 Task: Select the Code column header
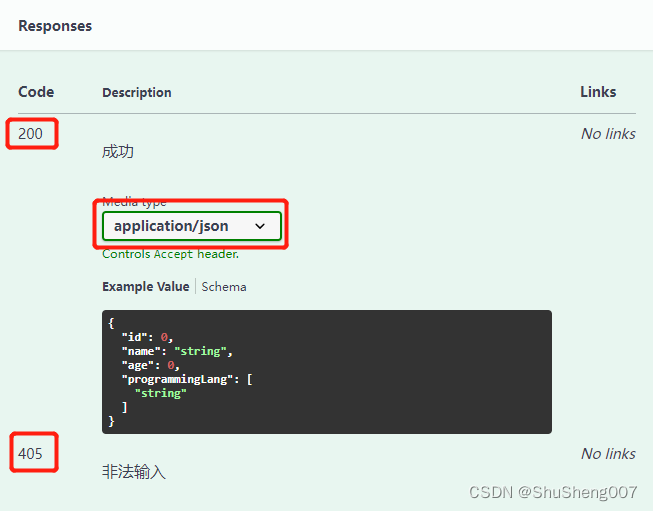[x=36, y=92]
